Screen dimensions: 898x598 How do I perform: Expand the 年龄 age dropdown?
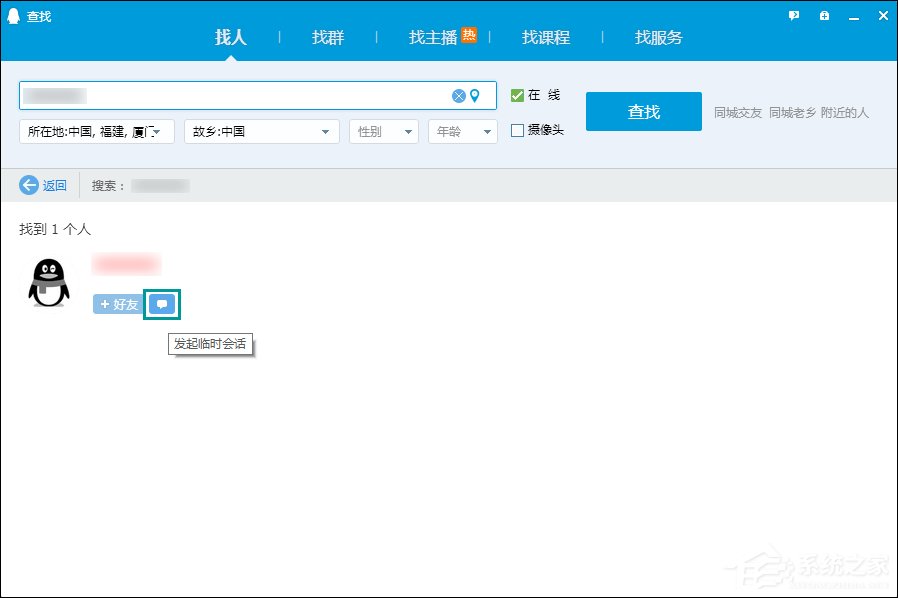pos(462,130)
